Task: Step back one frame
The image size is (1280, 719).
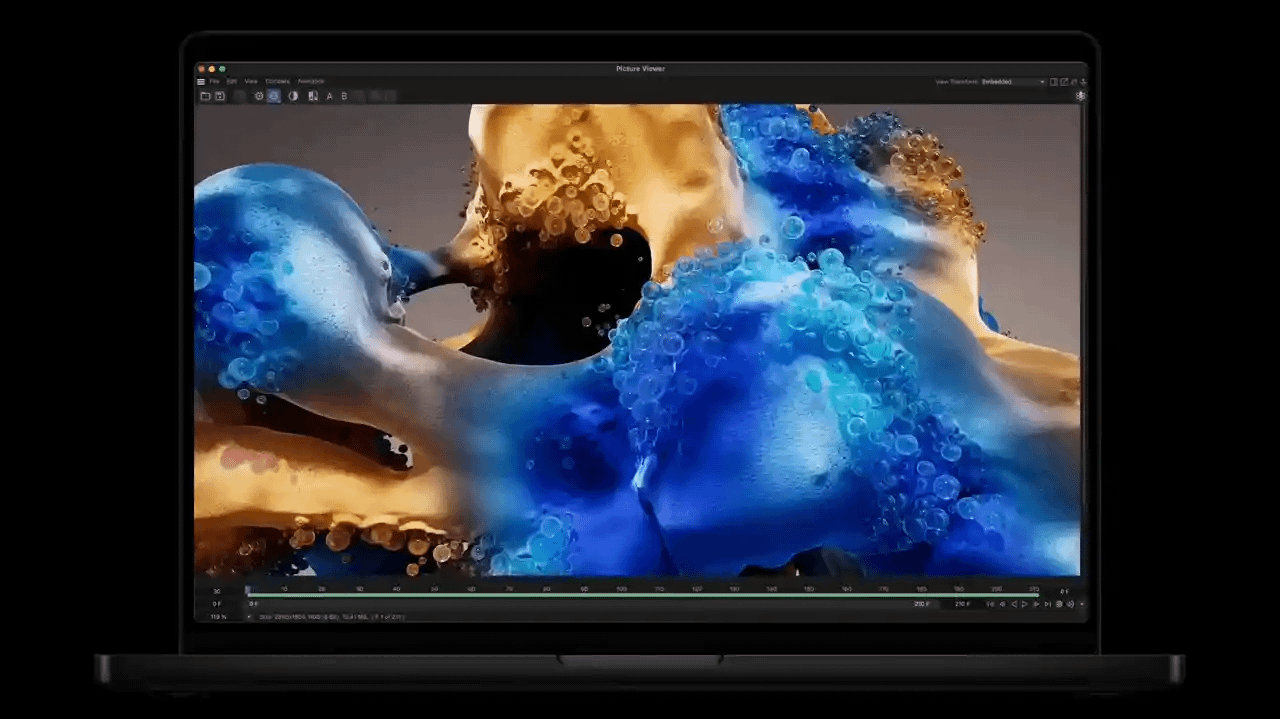Action: pyautogui.click(x=1002, y=604)
